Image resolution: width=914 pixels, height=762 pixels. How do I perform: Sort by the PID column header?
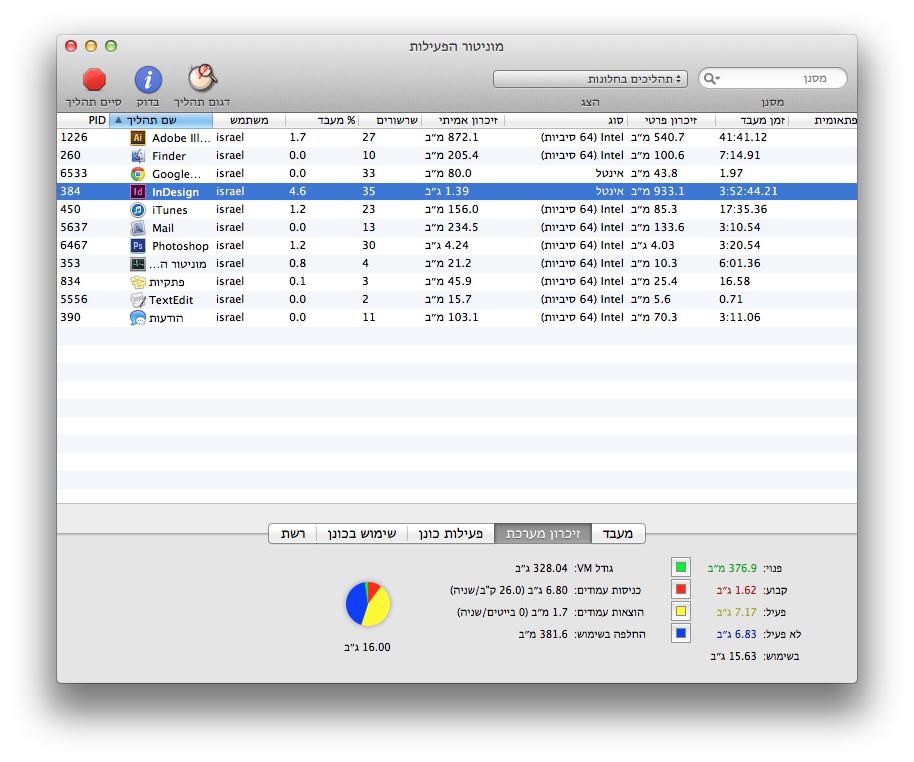[83, 120]
